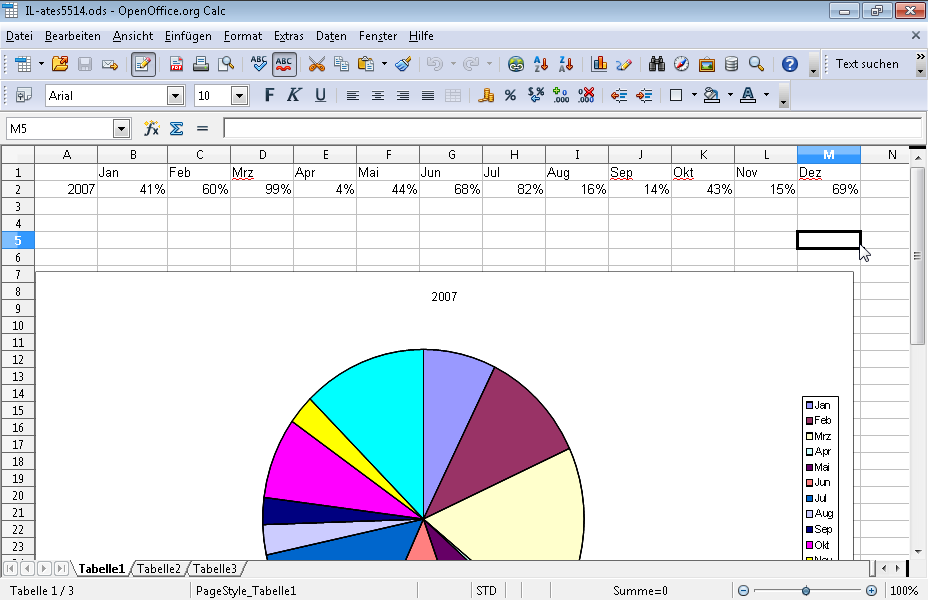Decrease indent icon

point(619,95)
